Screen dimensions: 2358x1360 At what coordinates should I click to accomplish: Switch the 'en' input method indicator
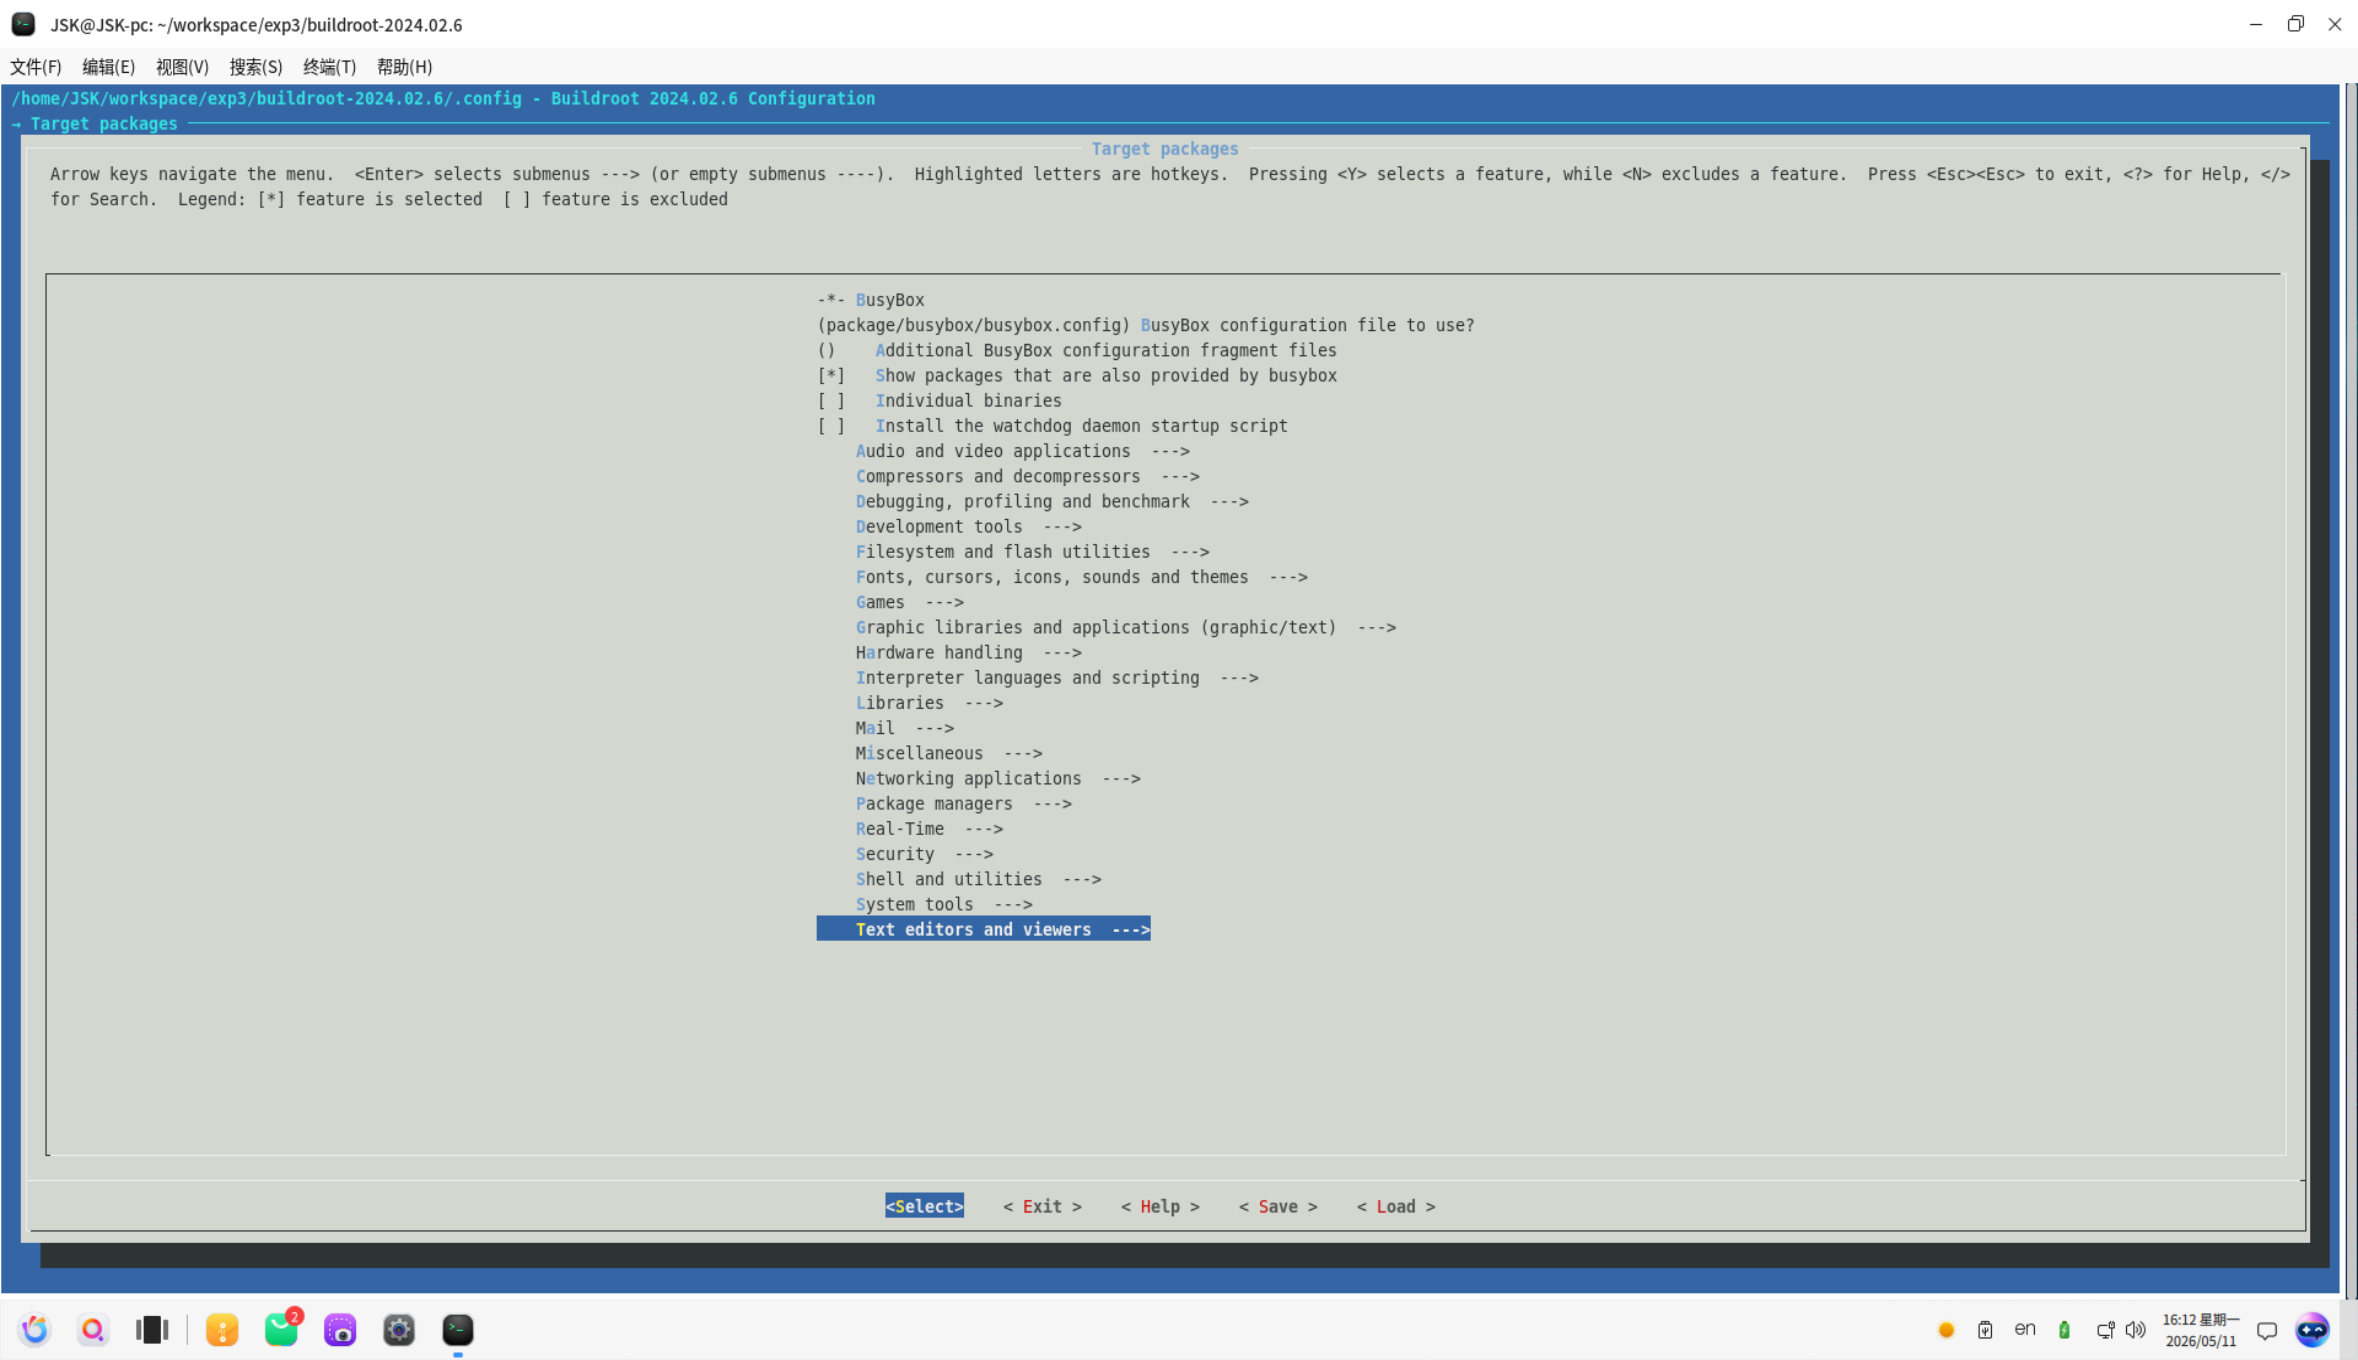[x=2025, y=1329]
